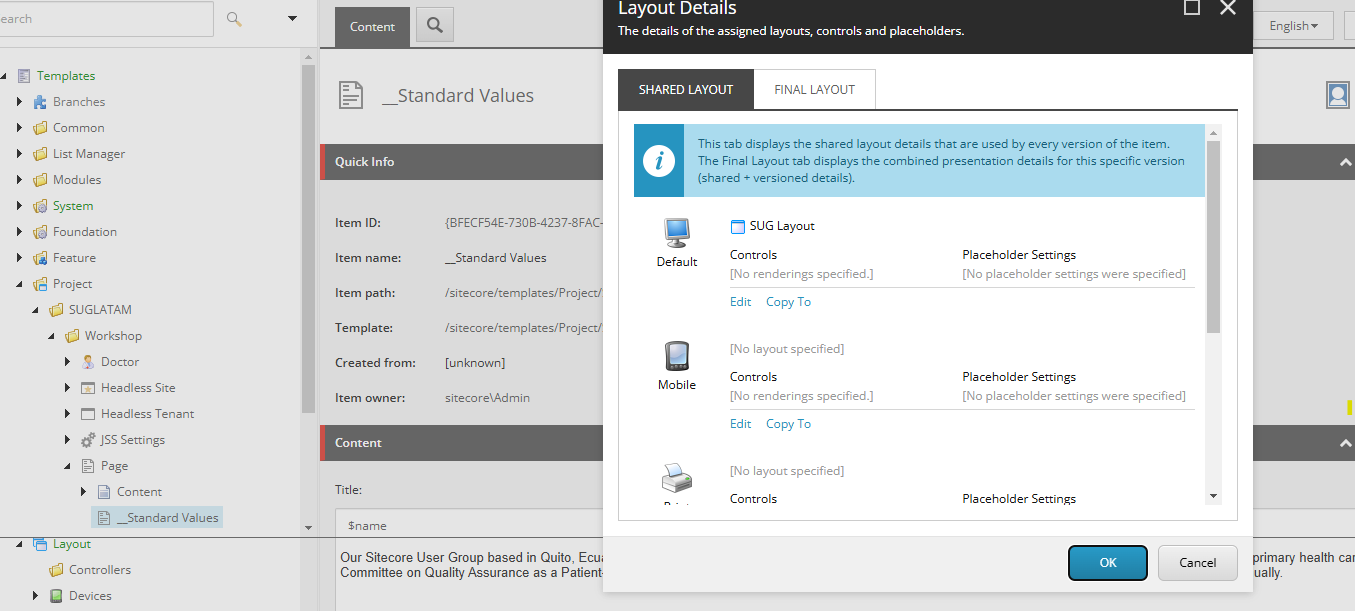This screenshot has height=611, width=1355.
Task: Collapse the Templates tree node
Action: tap(3, 76)
